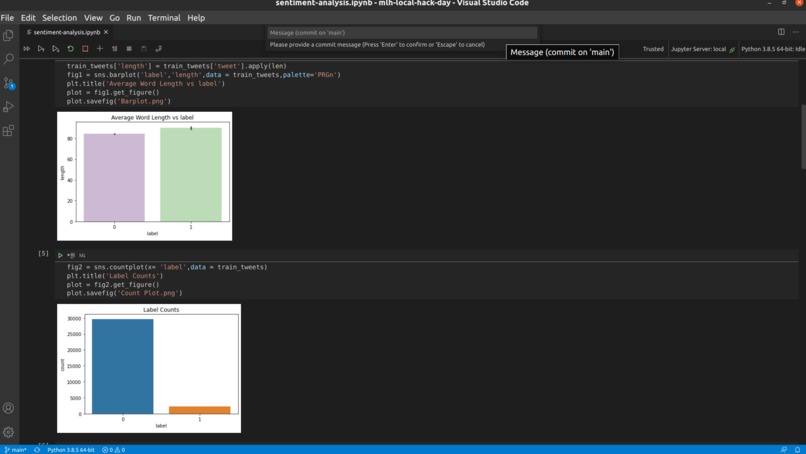Open the Search view in activity bar

point(8,59)
